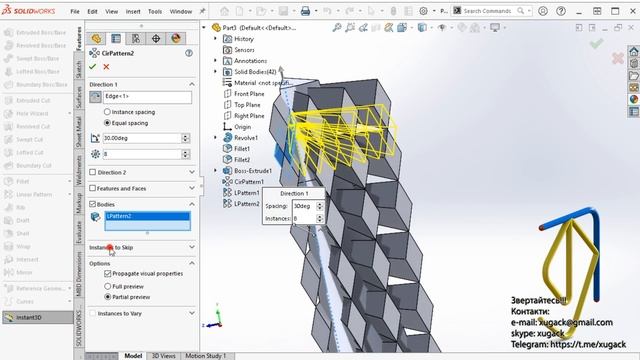Open the View menu
Image resolution: width=640 pixels, height=360 pixels.
point(111,11)
